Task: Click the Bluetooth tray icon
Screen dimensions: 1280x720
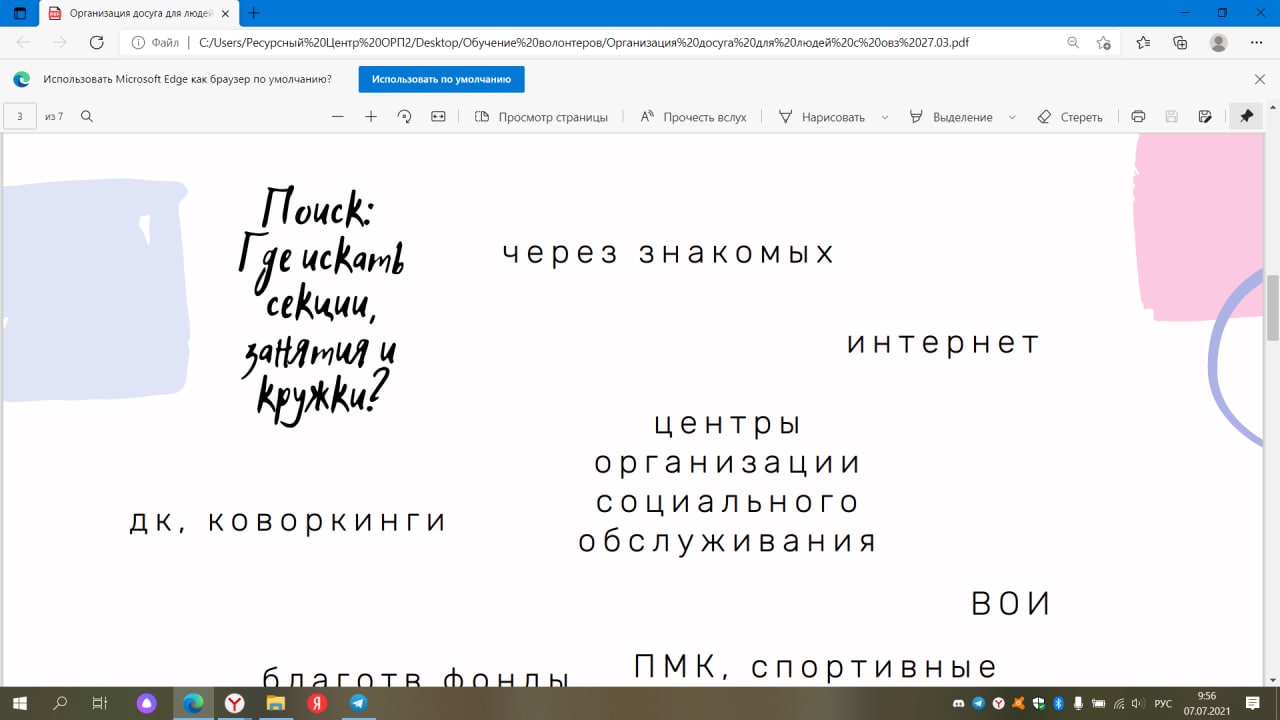Action: (x=1059, y=704)
